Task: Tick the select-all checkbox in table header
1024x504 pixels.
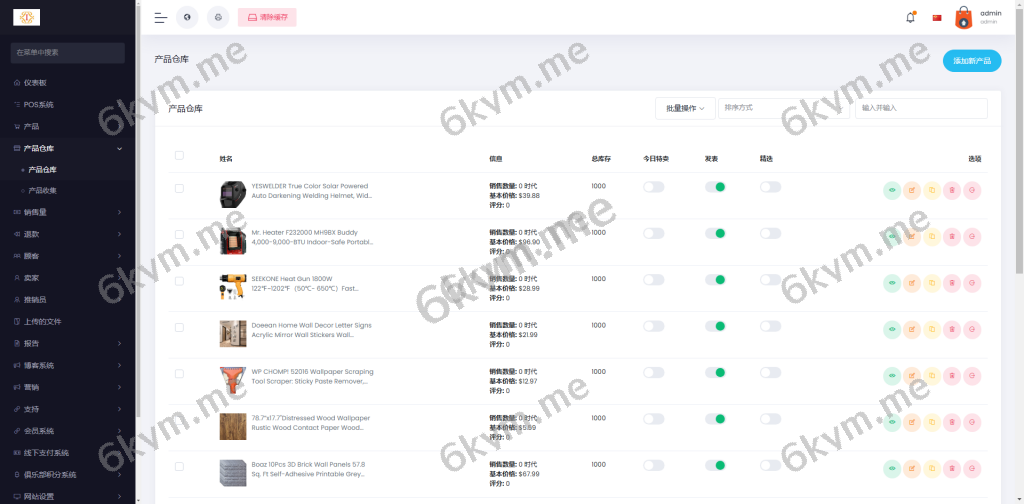Action: coord(179,155)
